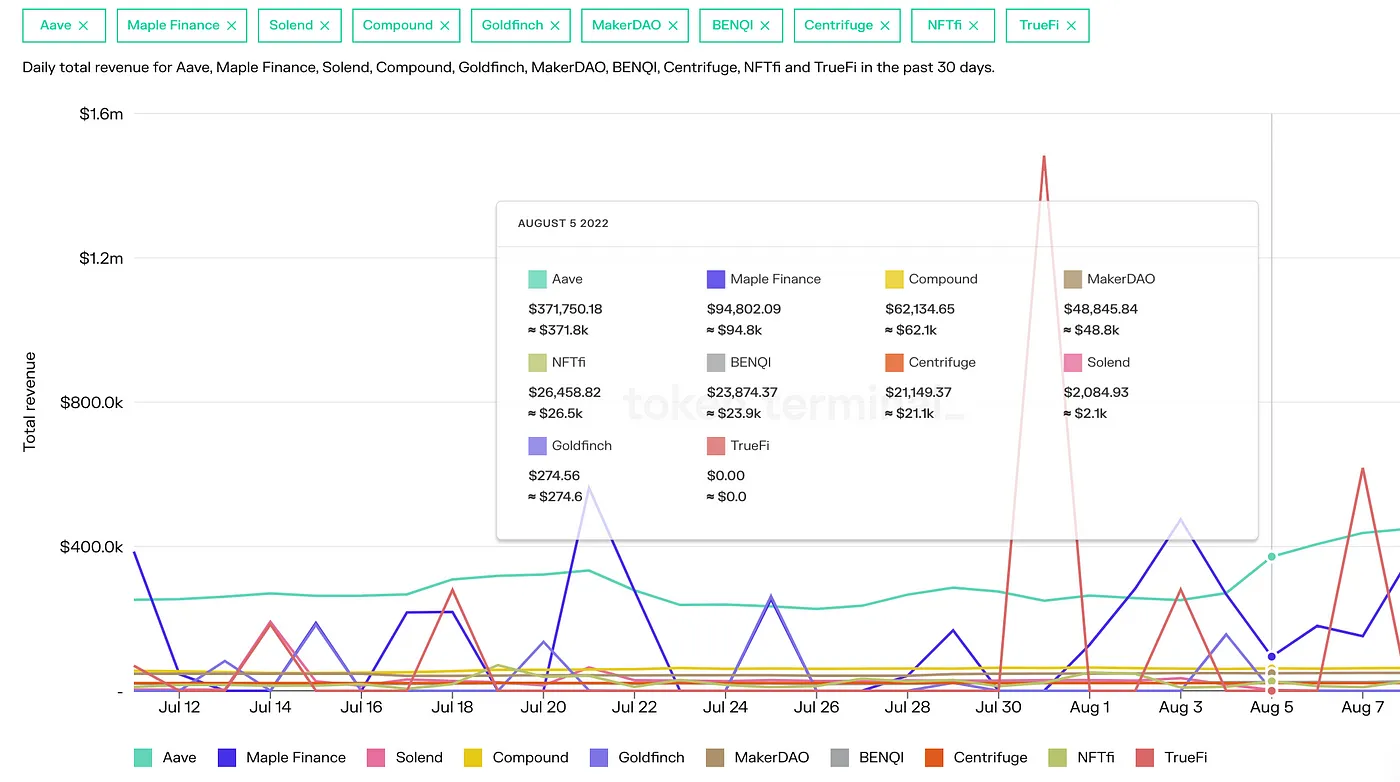
Task: Hide Goldfinch series using the chart legend
Action: tap(637, 758)
